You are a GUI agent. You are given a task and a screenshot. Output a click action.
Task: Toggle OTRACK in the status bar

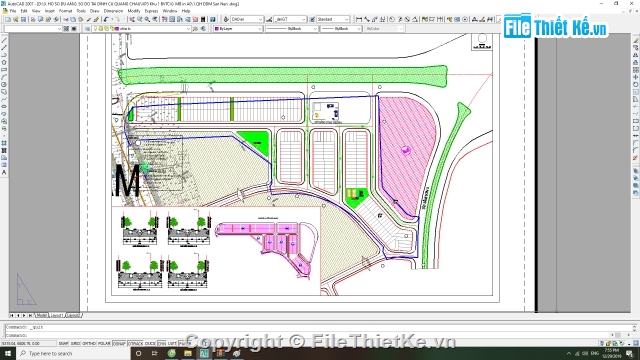click(135, 344)
